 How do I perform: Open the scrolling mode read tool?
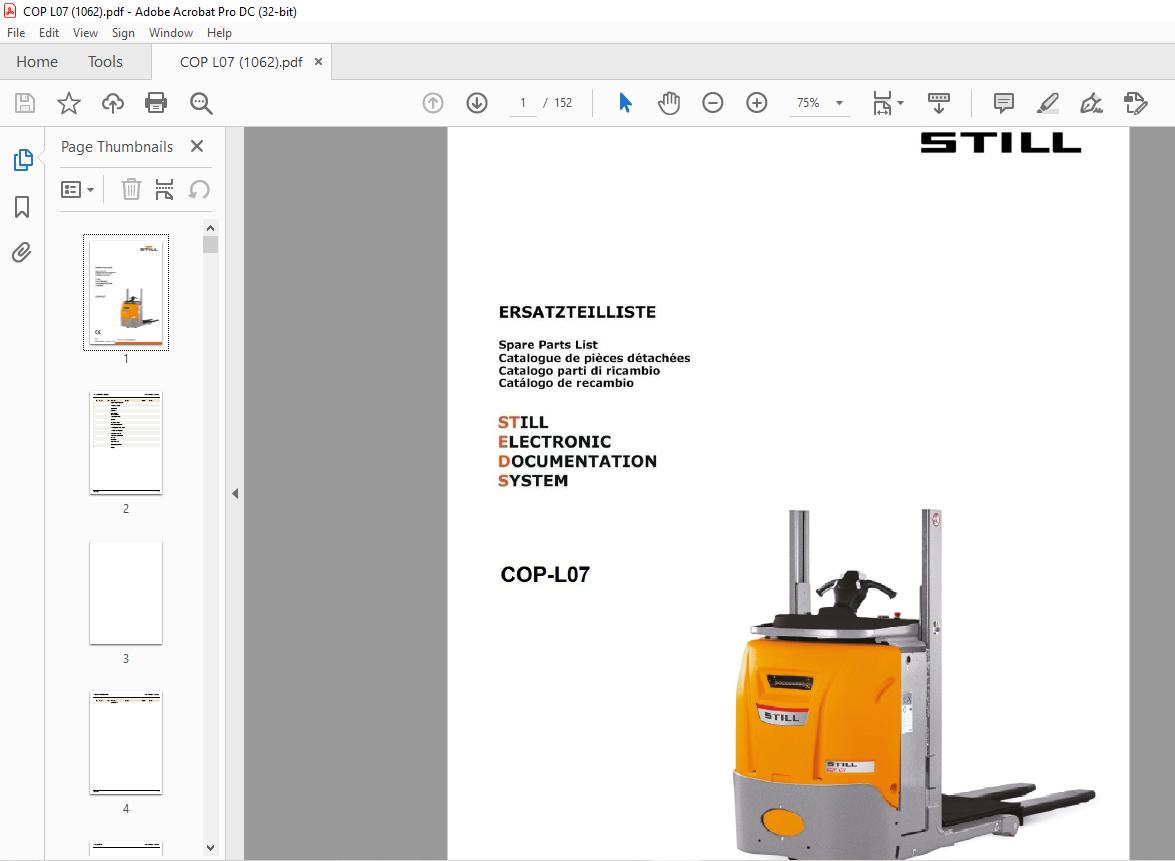[939, 103]
